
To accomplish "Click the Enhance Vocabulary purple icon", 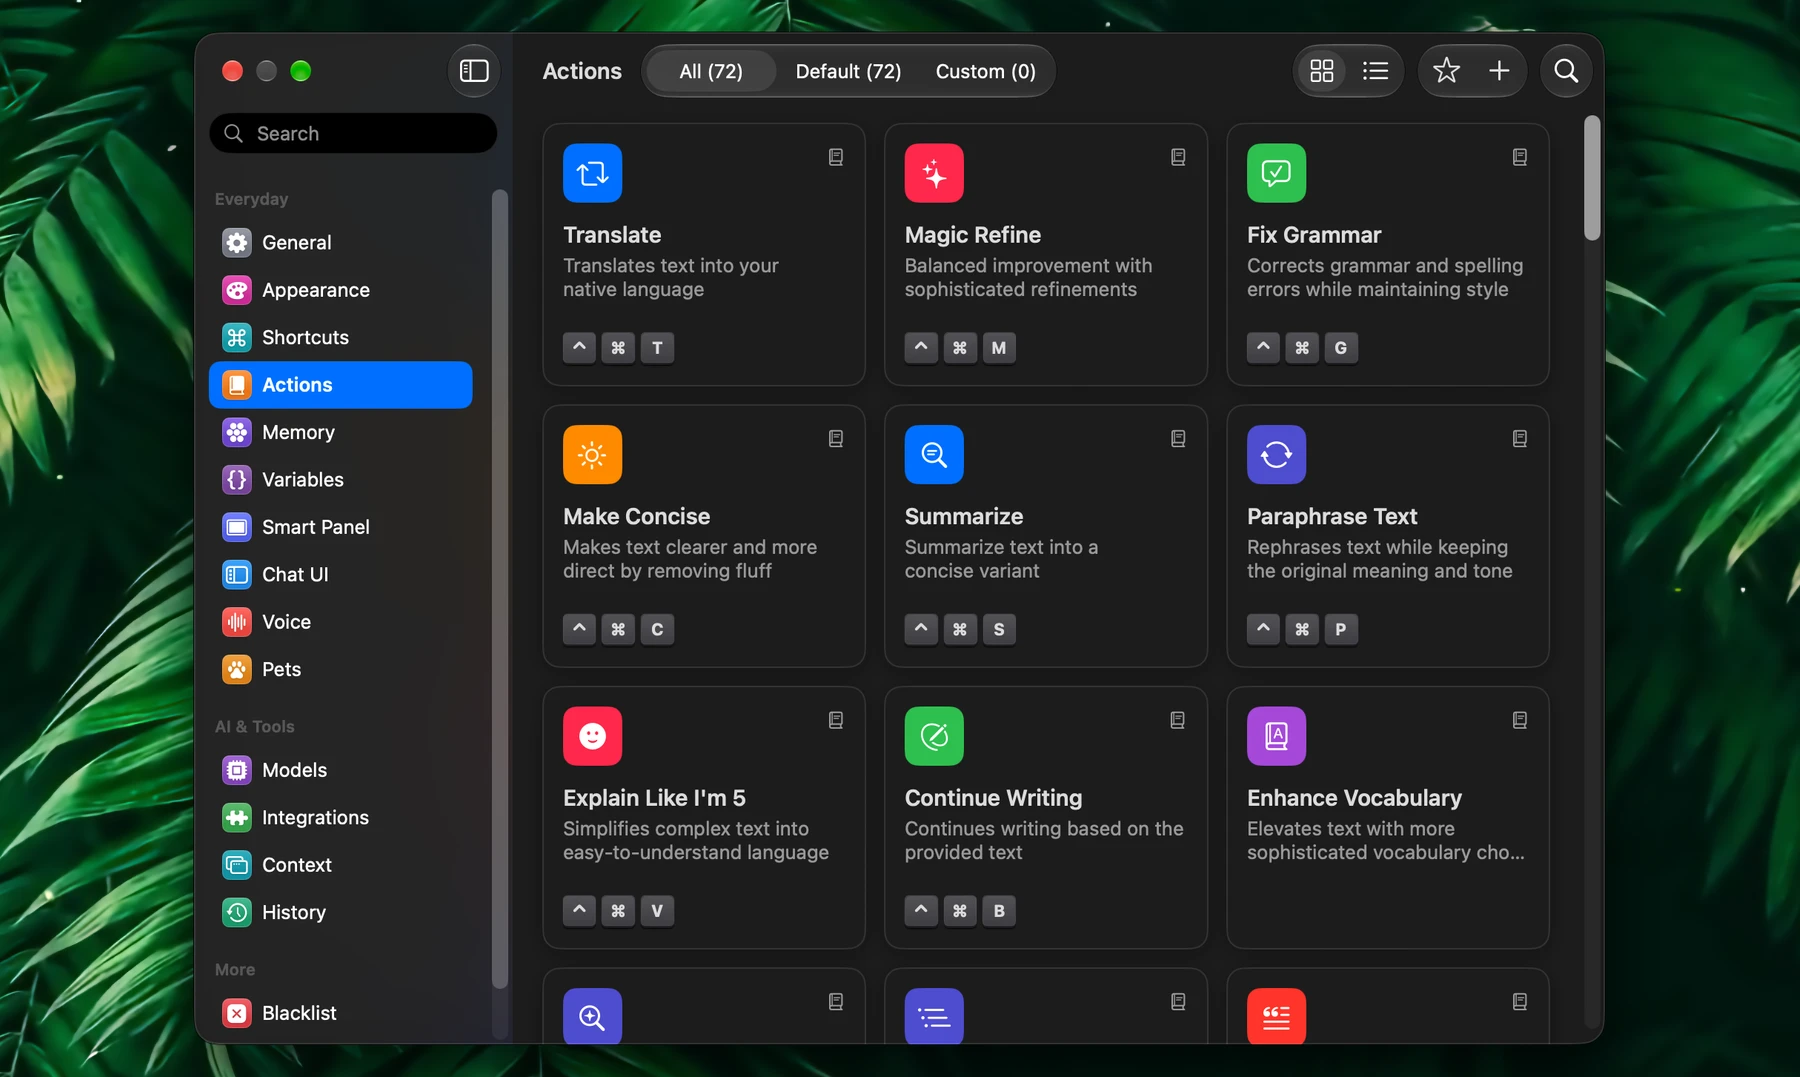I will pos(1276,736).
